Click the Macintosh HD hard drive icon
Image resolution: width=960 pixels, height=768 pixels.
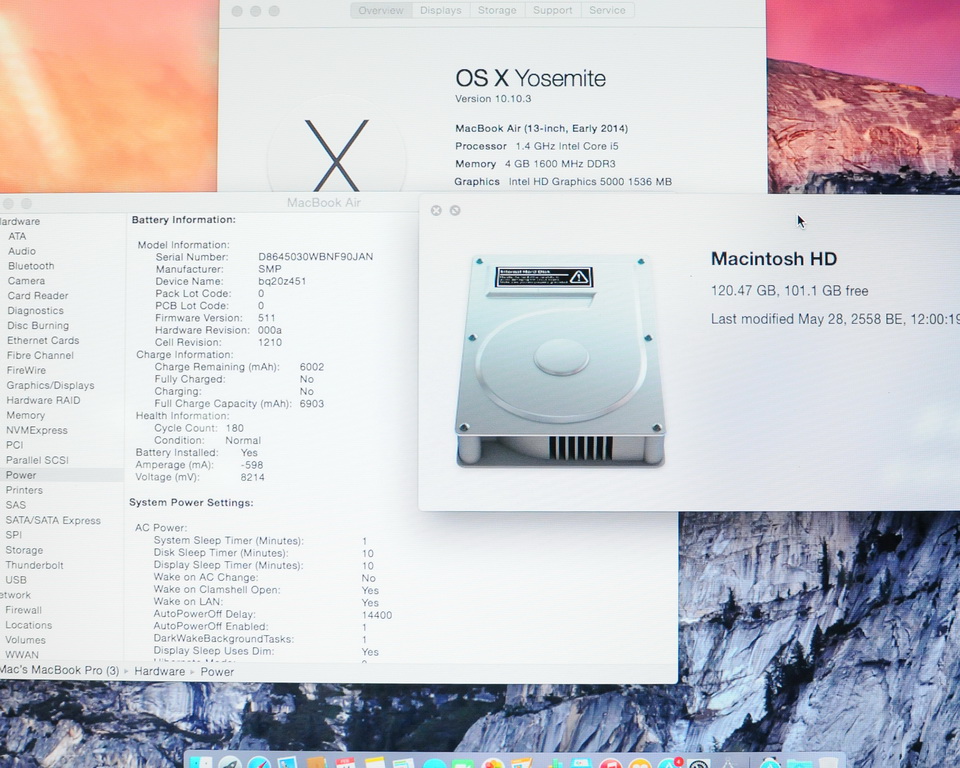(x=560, y=361)
